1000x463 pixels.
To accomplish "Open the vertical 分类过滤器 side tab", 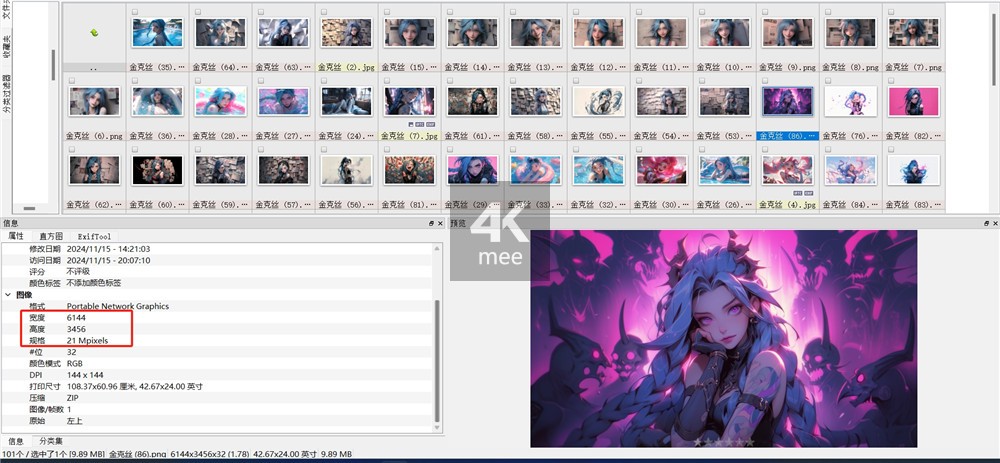I will pyautogui.click(x=6, y=95).
